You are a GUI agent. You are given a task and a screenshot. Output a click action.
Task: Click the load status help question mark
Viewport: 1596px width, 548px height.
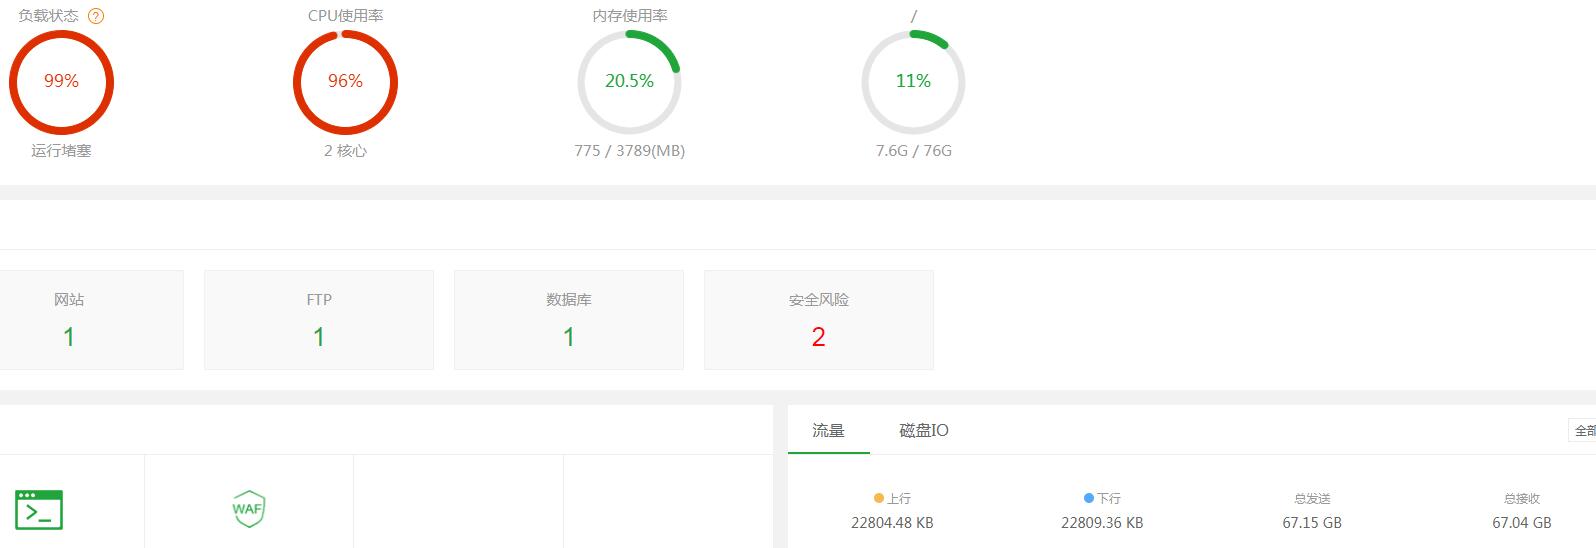click(96, 16)
